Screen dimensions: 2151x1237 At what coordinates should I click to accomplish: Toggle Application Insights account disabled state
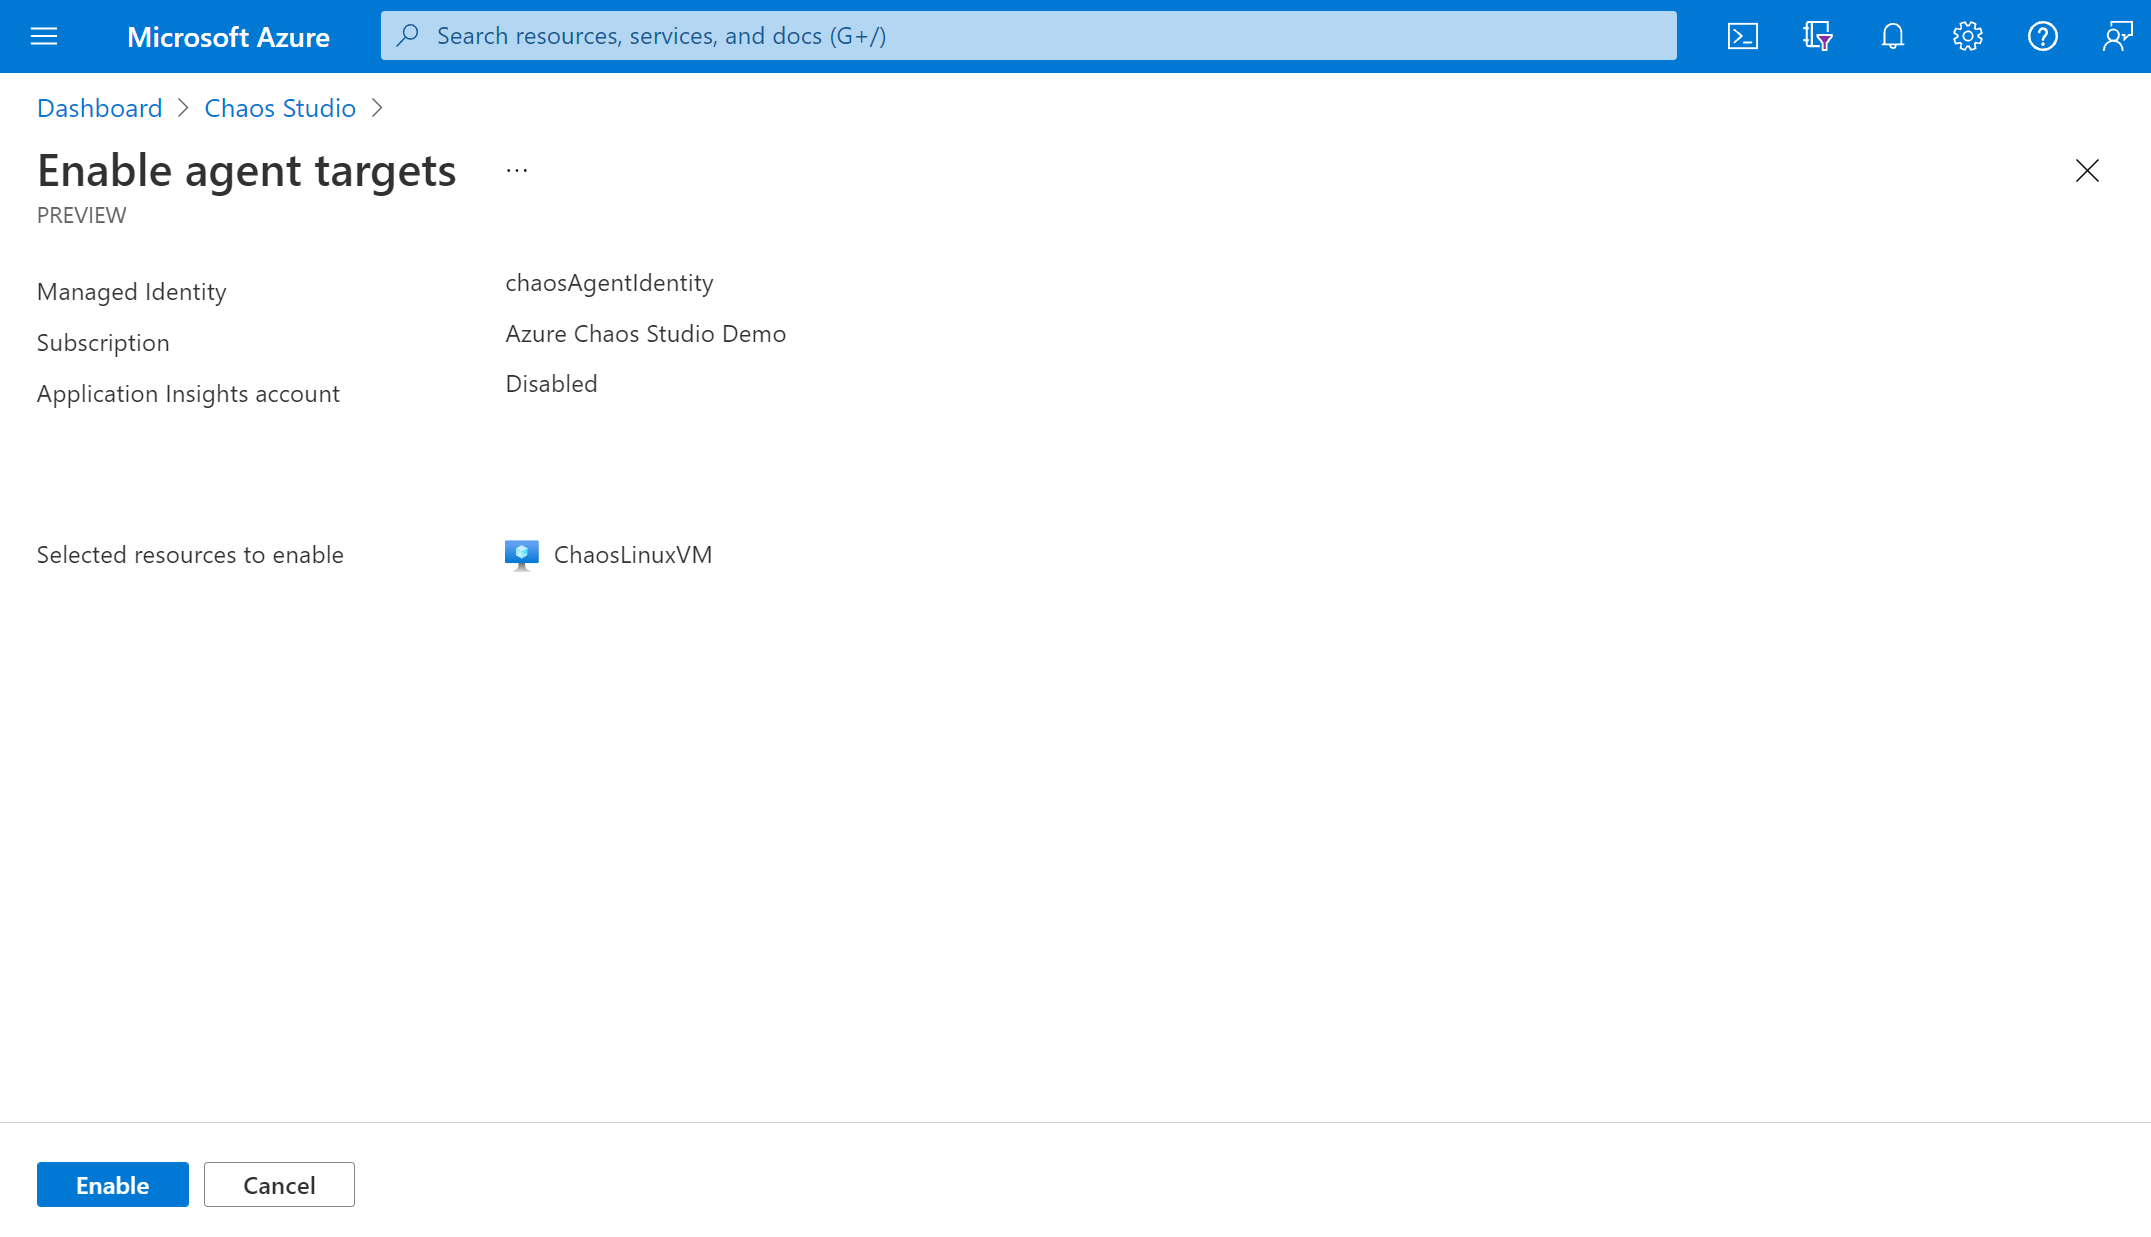[550, 384]
